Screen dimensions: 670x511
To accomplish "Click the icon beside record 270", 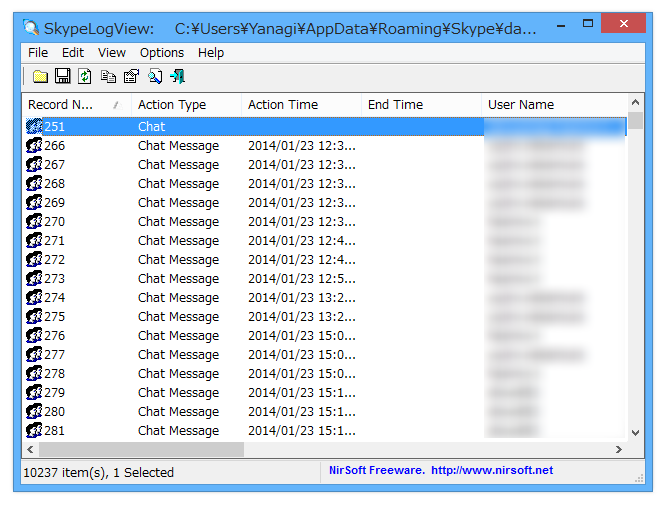I will click(34, 221).
